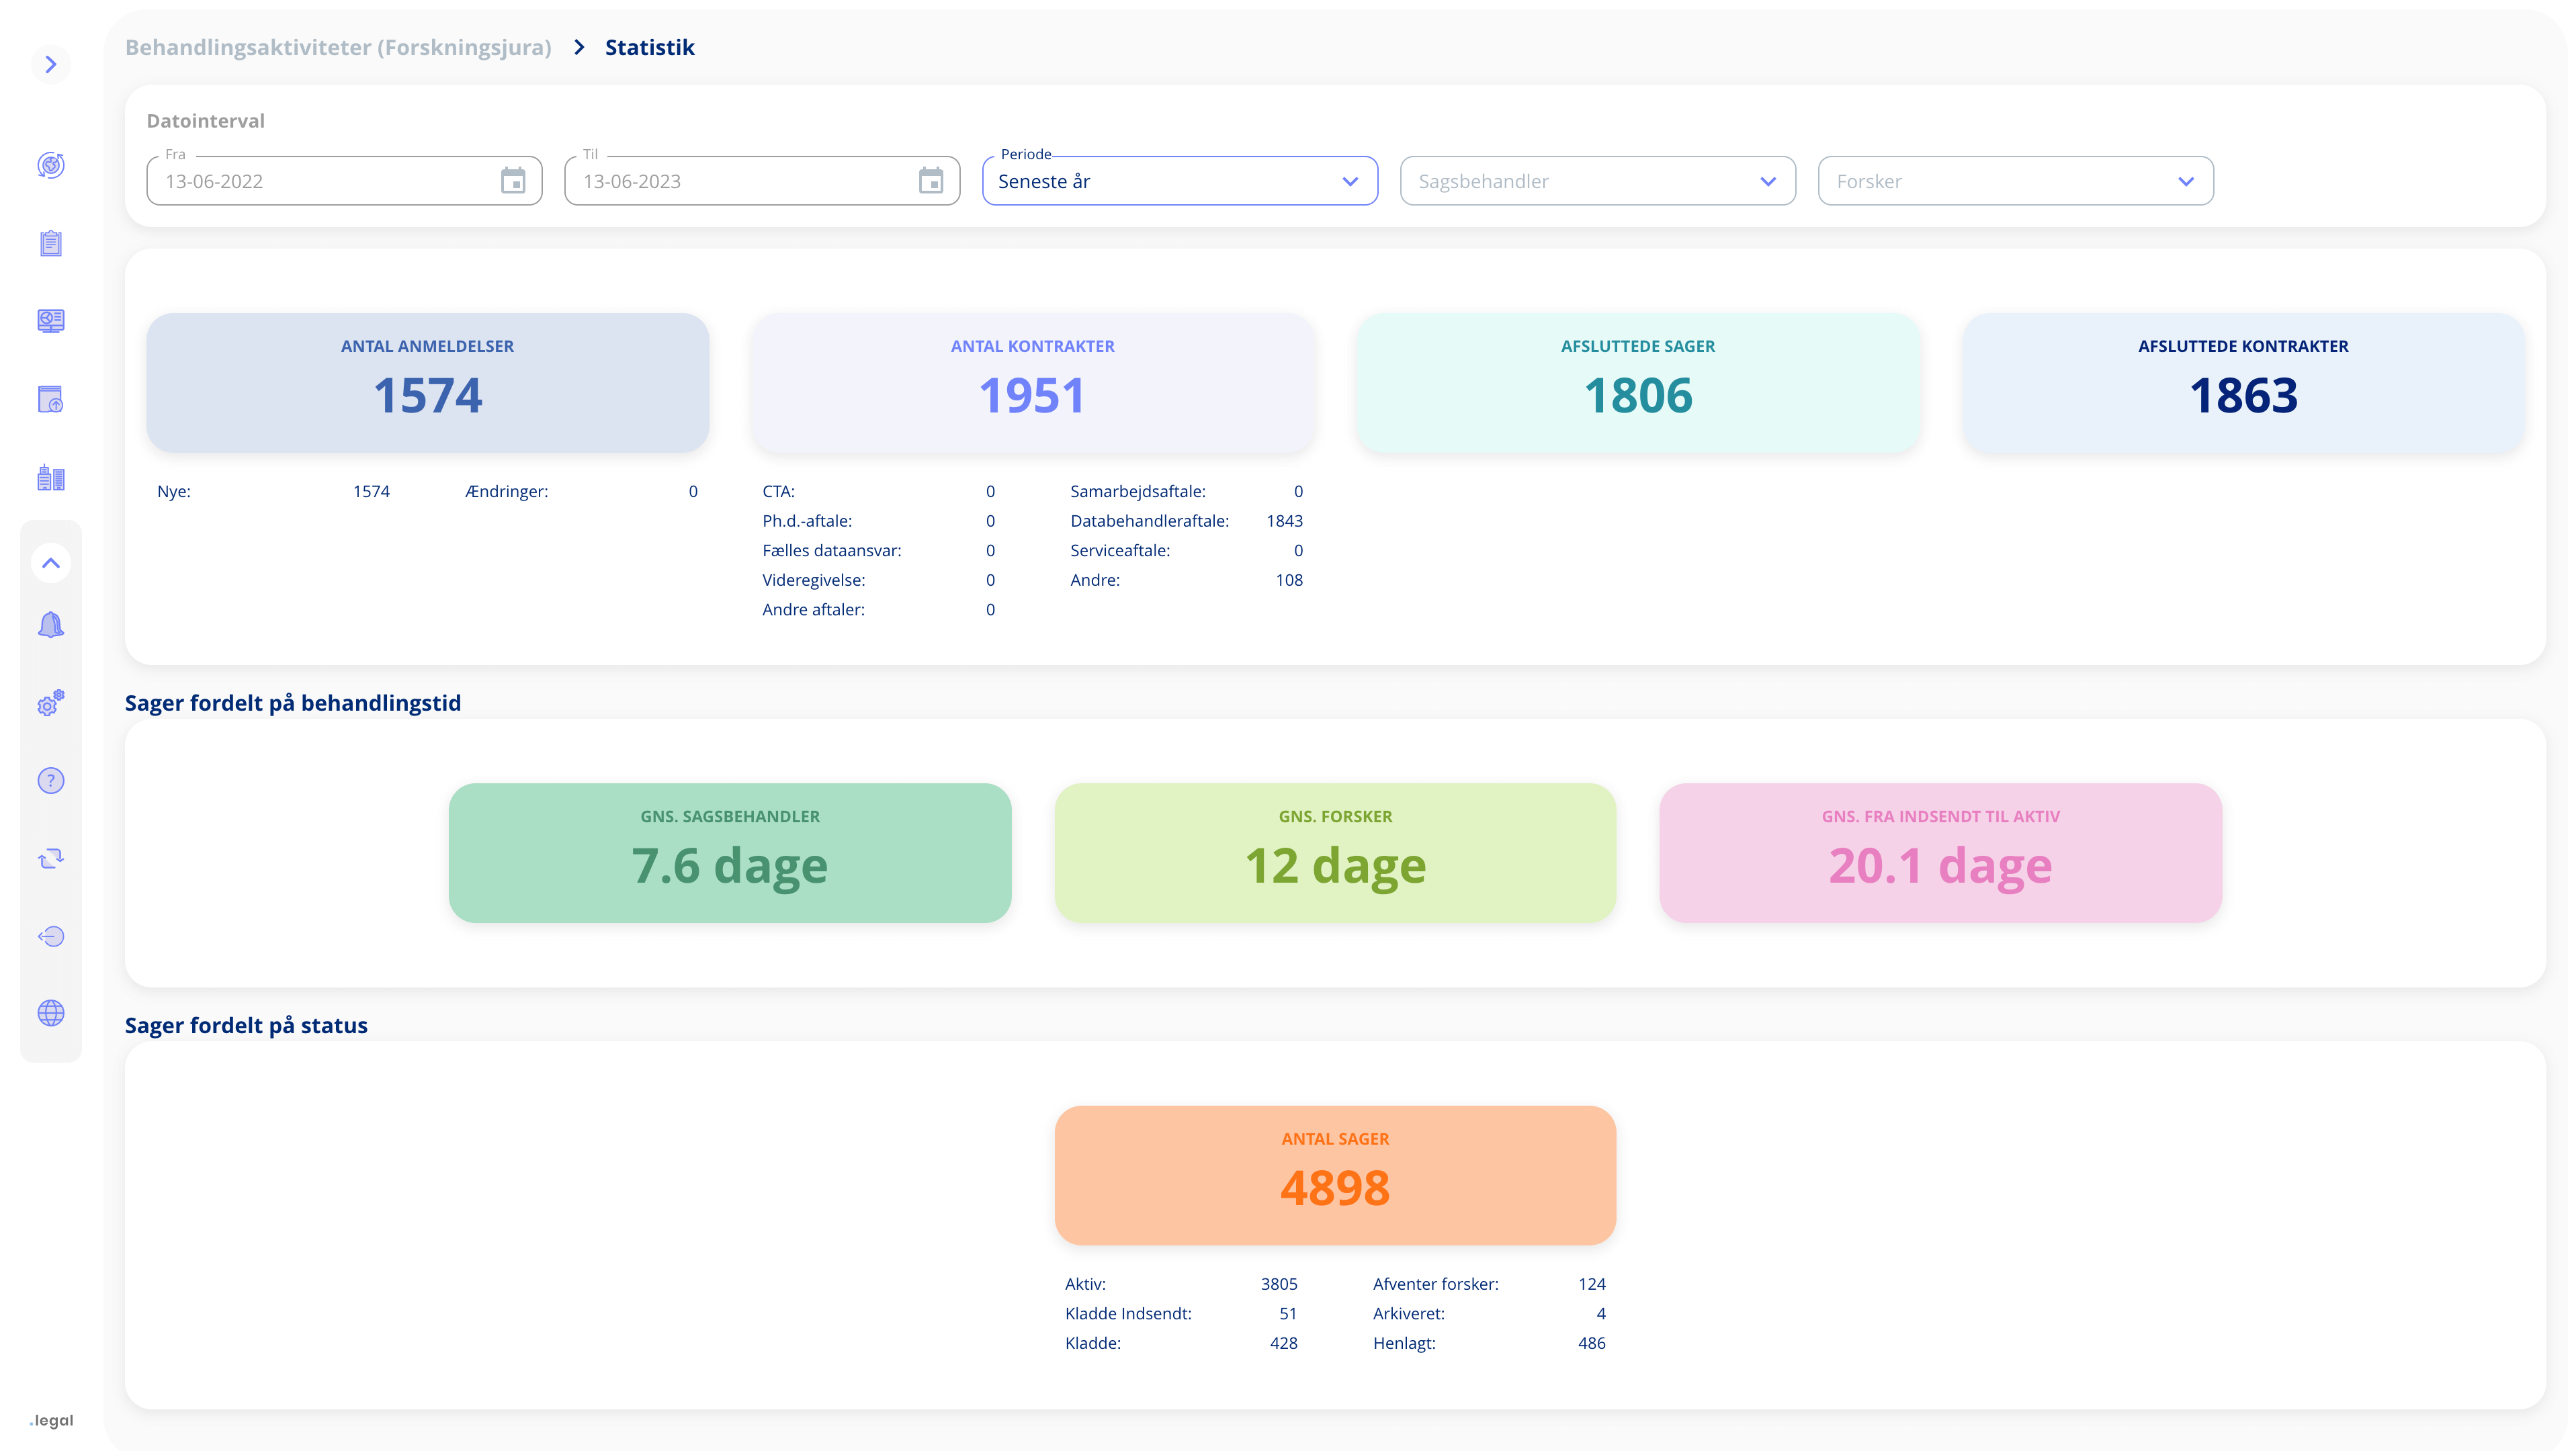Collapse the lower sidebar menu group

(51, 563)
